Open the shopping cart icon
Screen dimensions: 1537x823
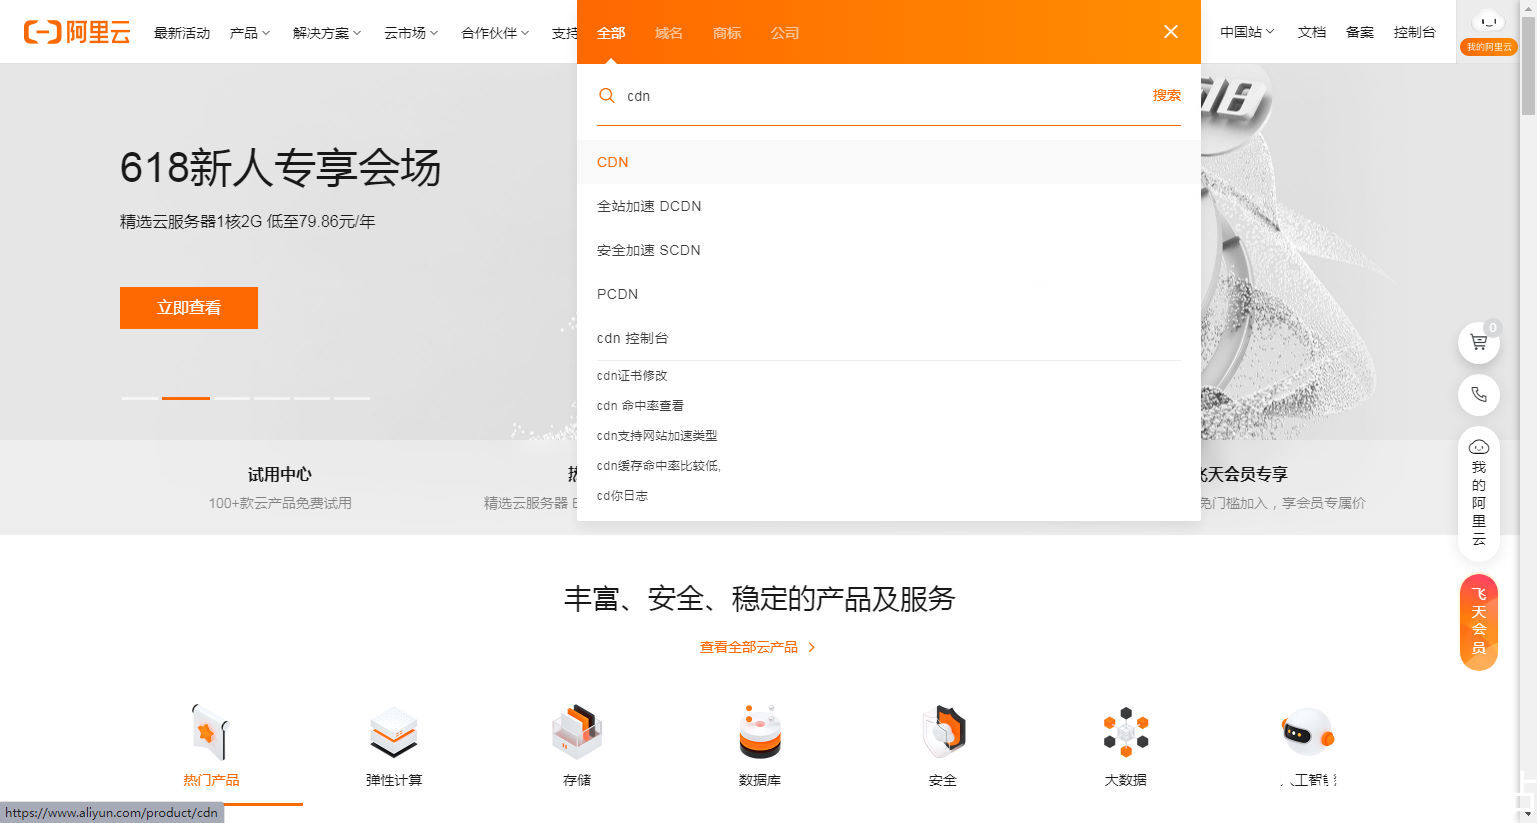1478,342
